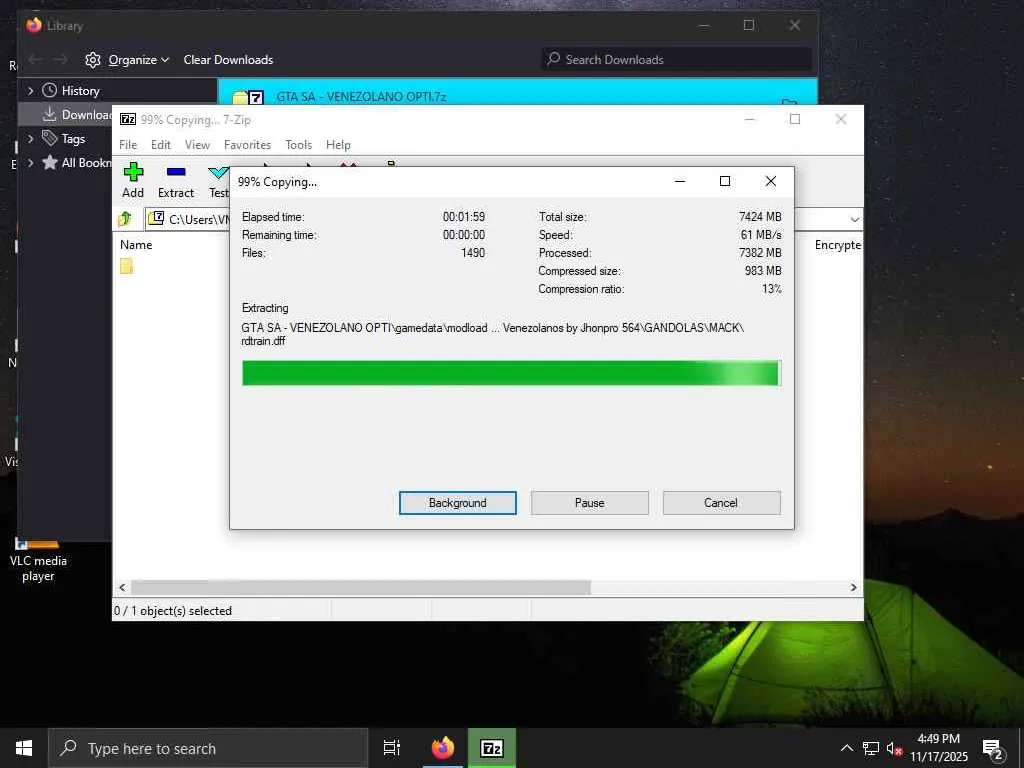Open the notification center icon
Screen dimensions: 1024x768
(x=992, y=748)
